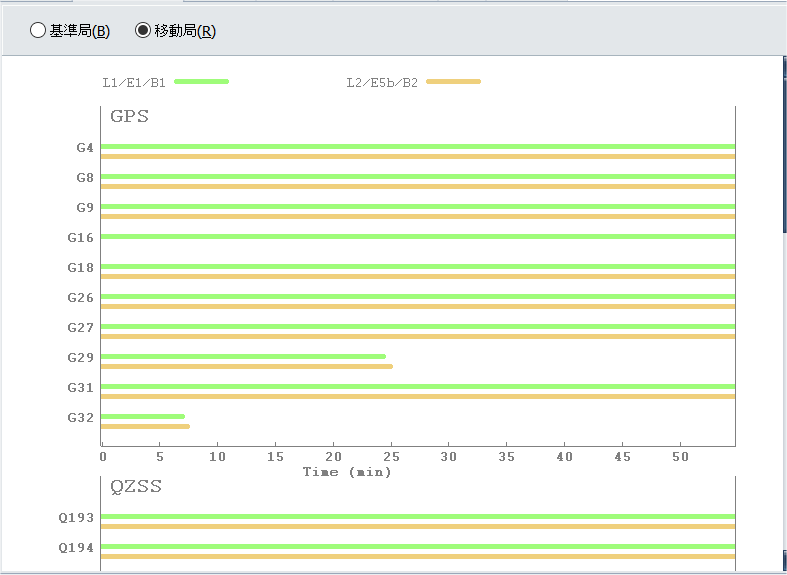Viewport: 787px width, 575px height.
Task: Click the Q194 satellite label
Action: (76, 548)
